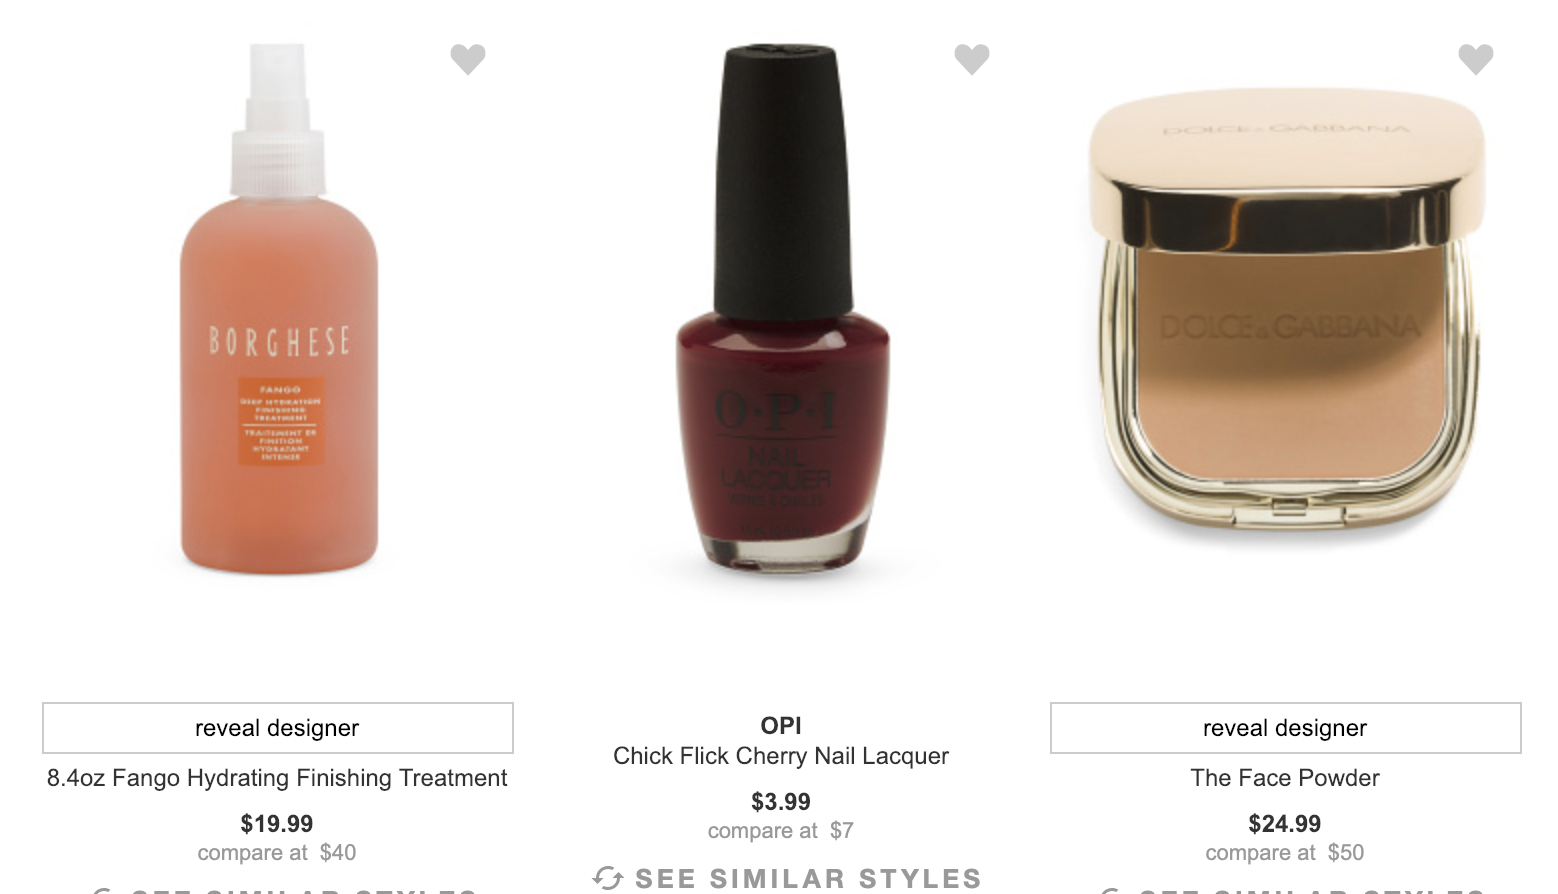Favorite the Fango Hydrating Treatment with heart icon
Viewport: 1558px width, 894px height.
click(468, 59)
